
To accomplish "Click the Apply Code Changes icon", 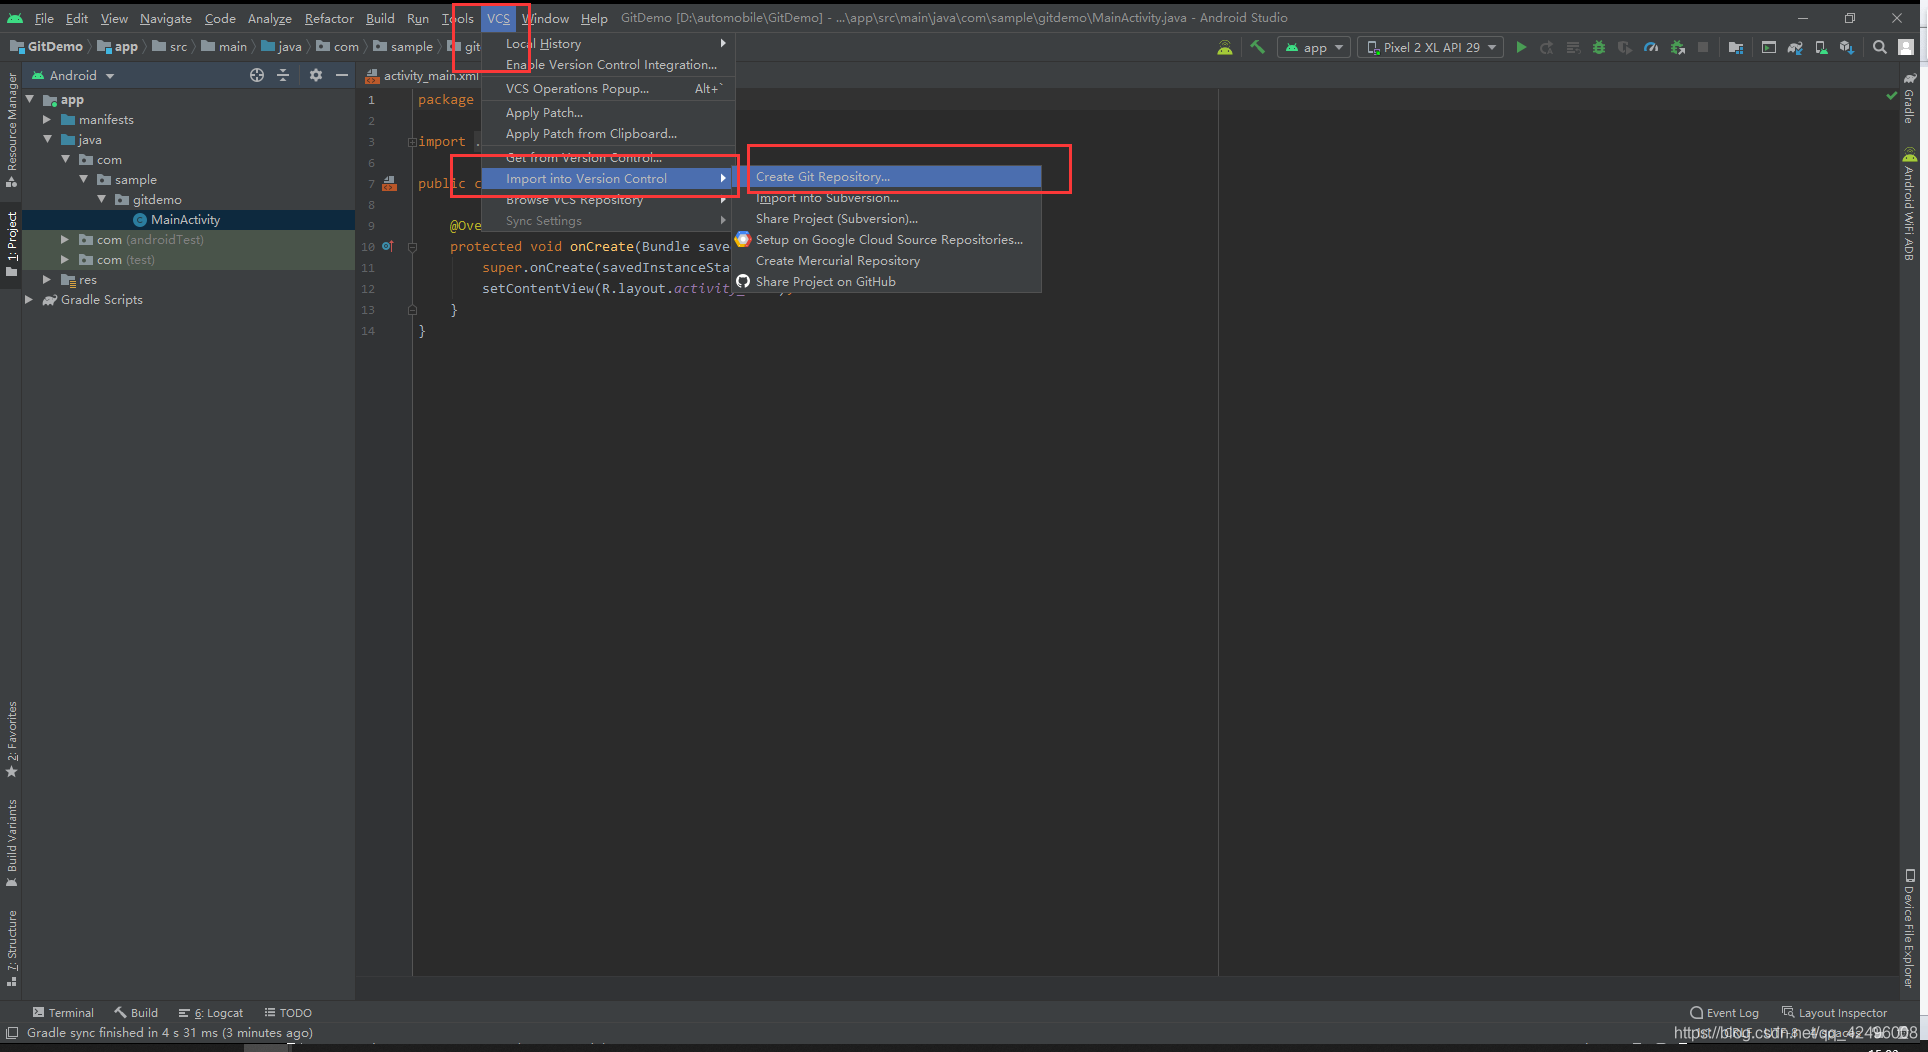I will click(x=1573, y=47).
